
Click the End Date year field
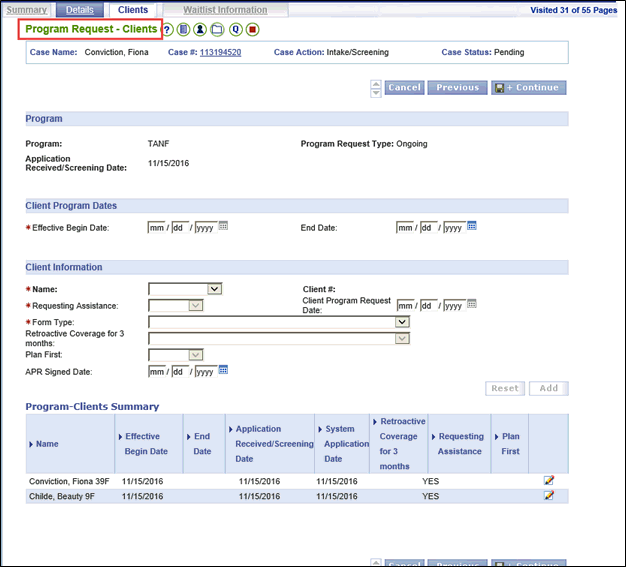[453, 228]
